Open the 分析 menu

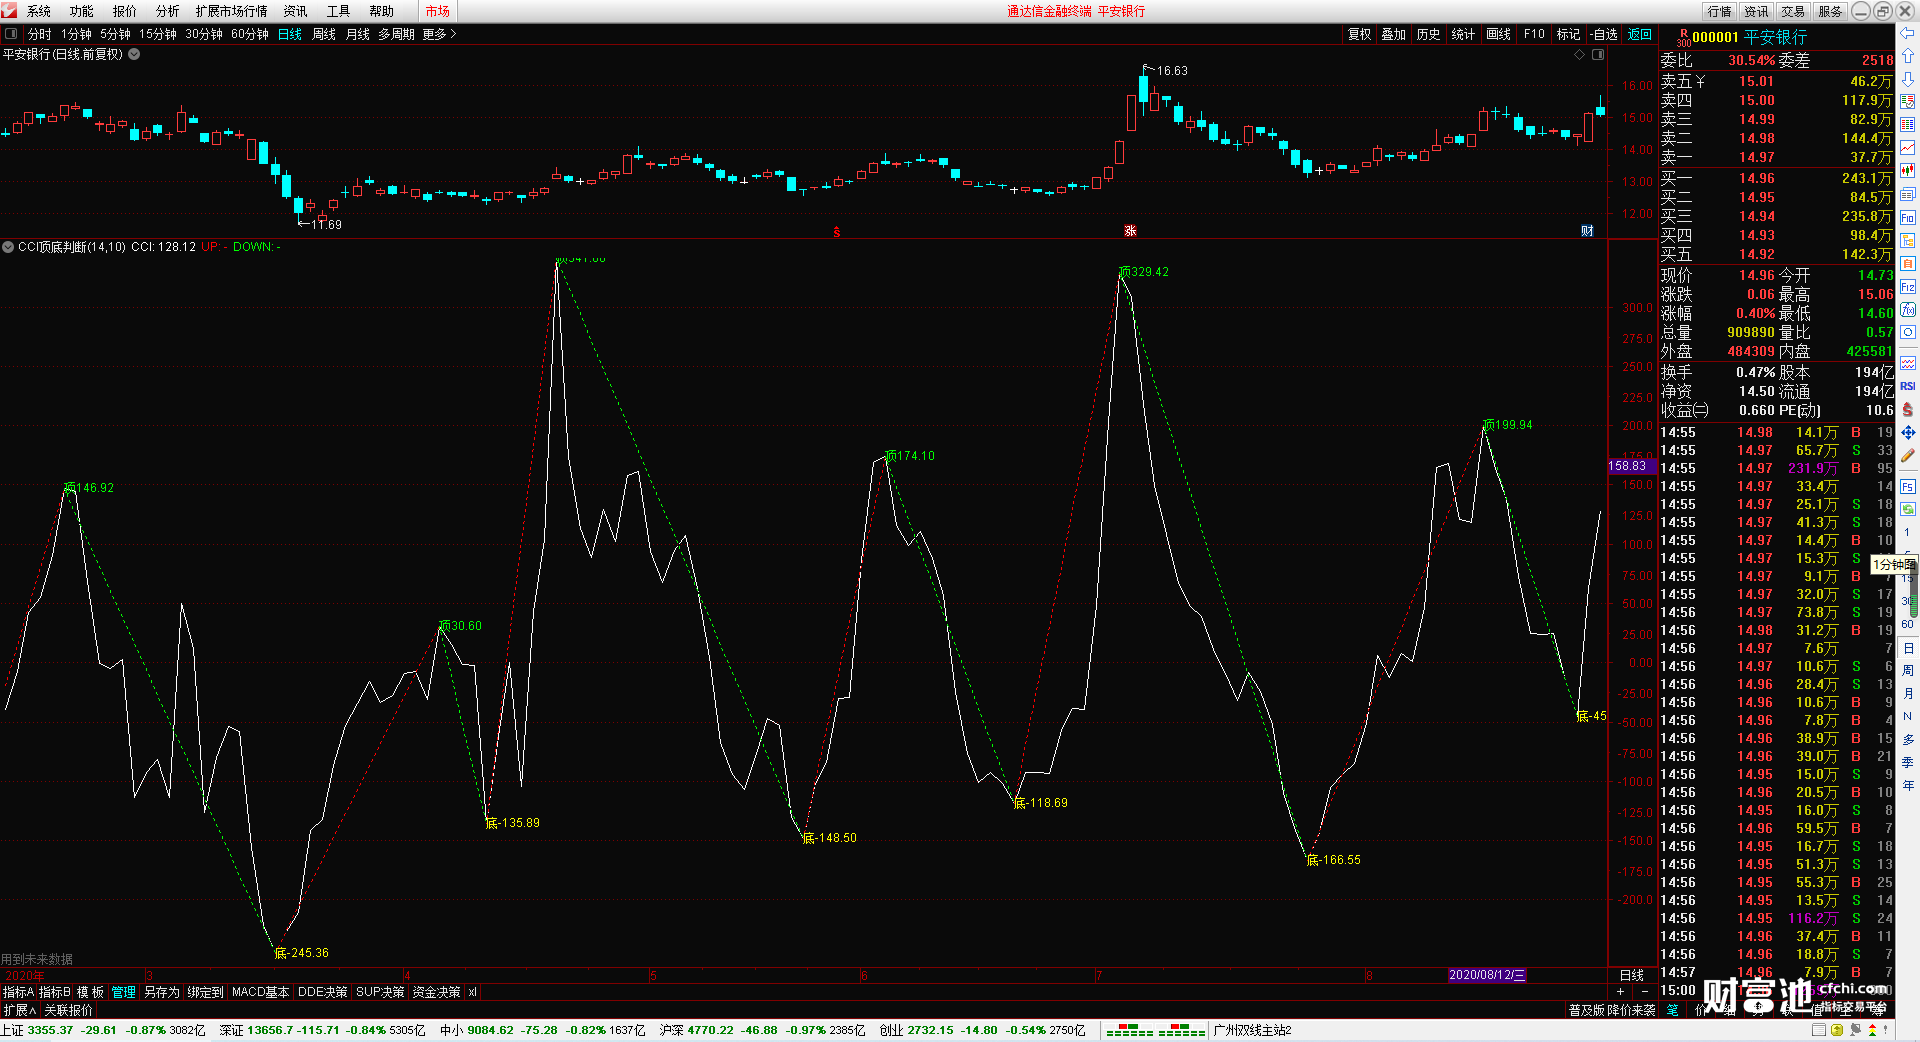168,11
